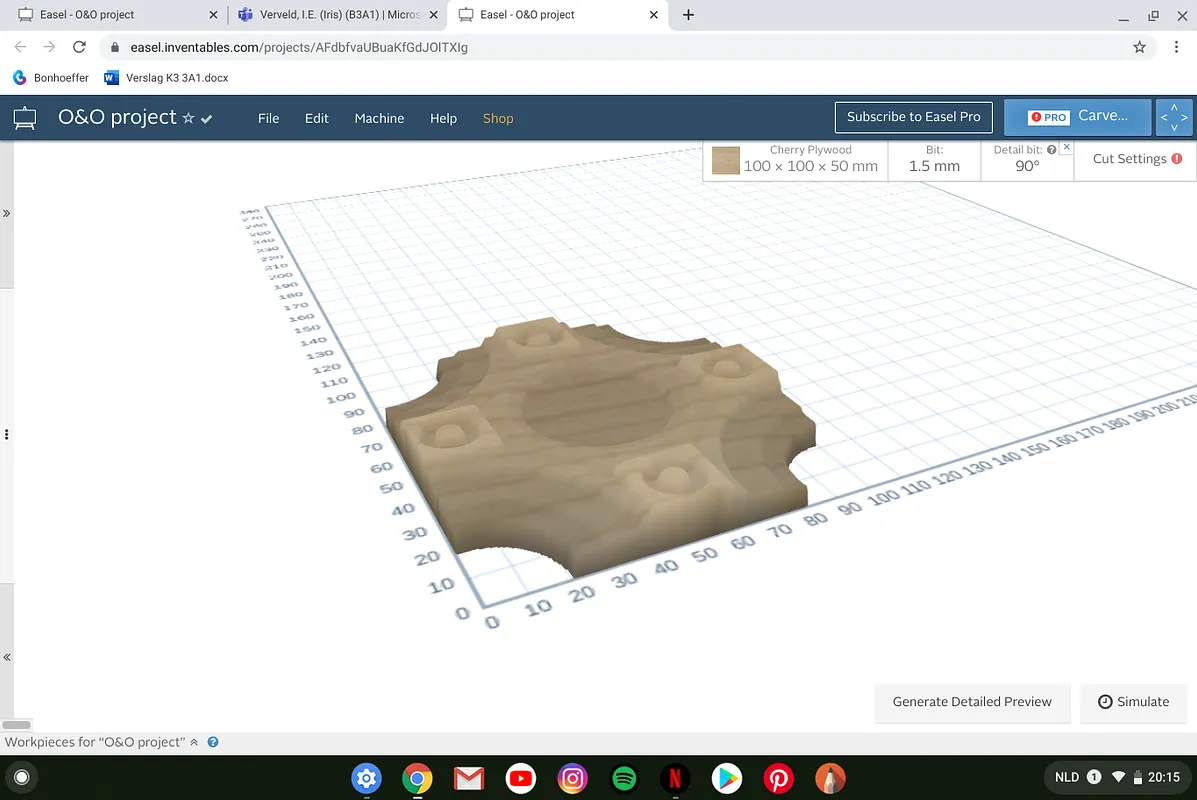Click the Cherry Plywood material swatch

[726, 160]
